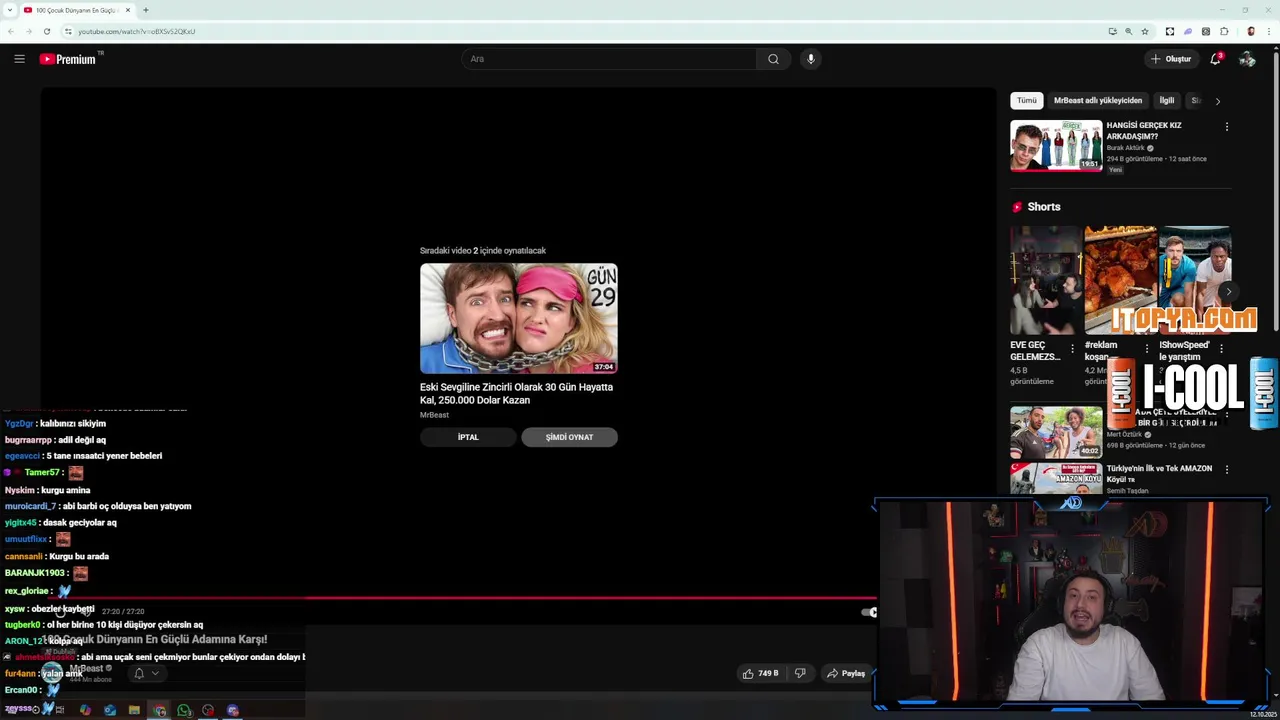Image resolution: width=1280 pixels, height=720 pixels.
Task: Click the black-white extension icon in toolbar
Action: [1170, 31]
